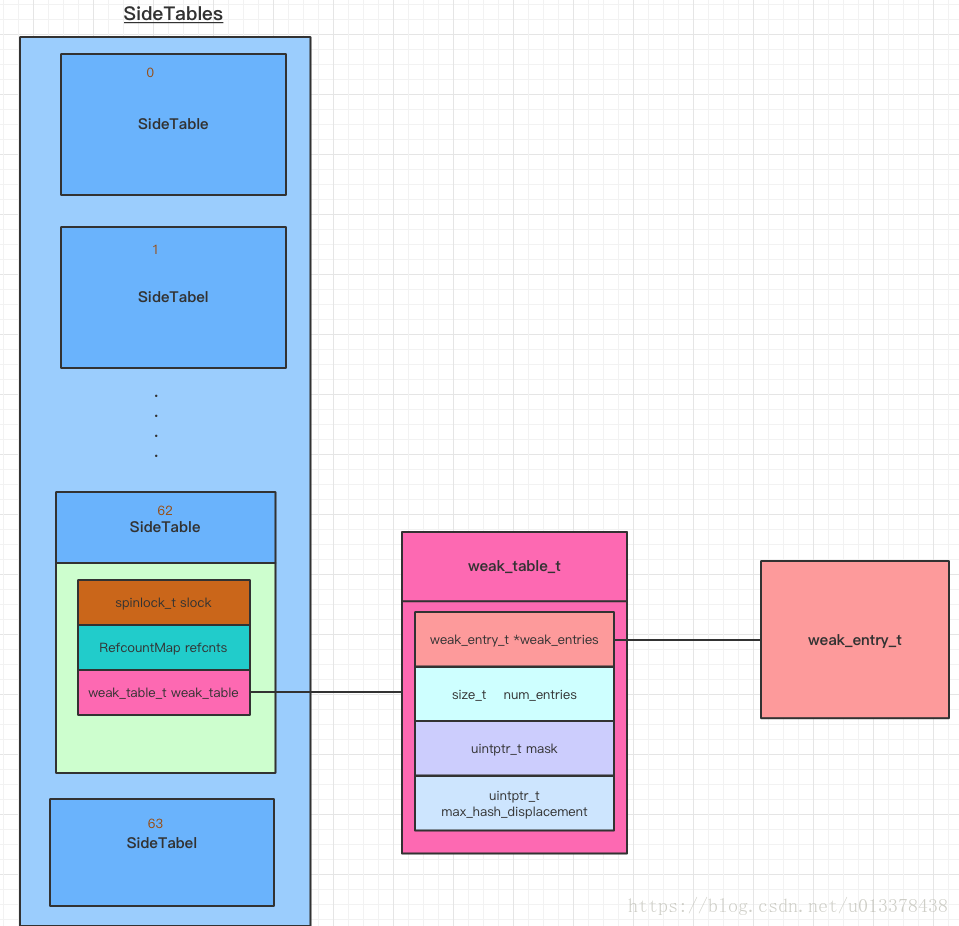Click the weak_table_t header block
This screenshot has width=959, height=926.
[x=514, y=566]
